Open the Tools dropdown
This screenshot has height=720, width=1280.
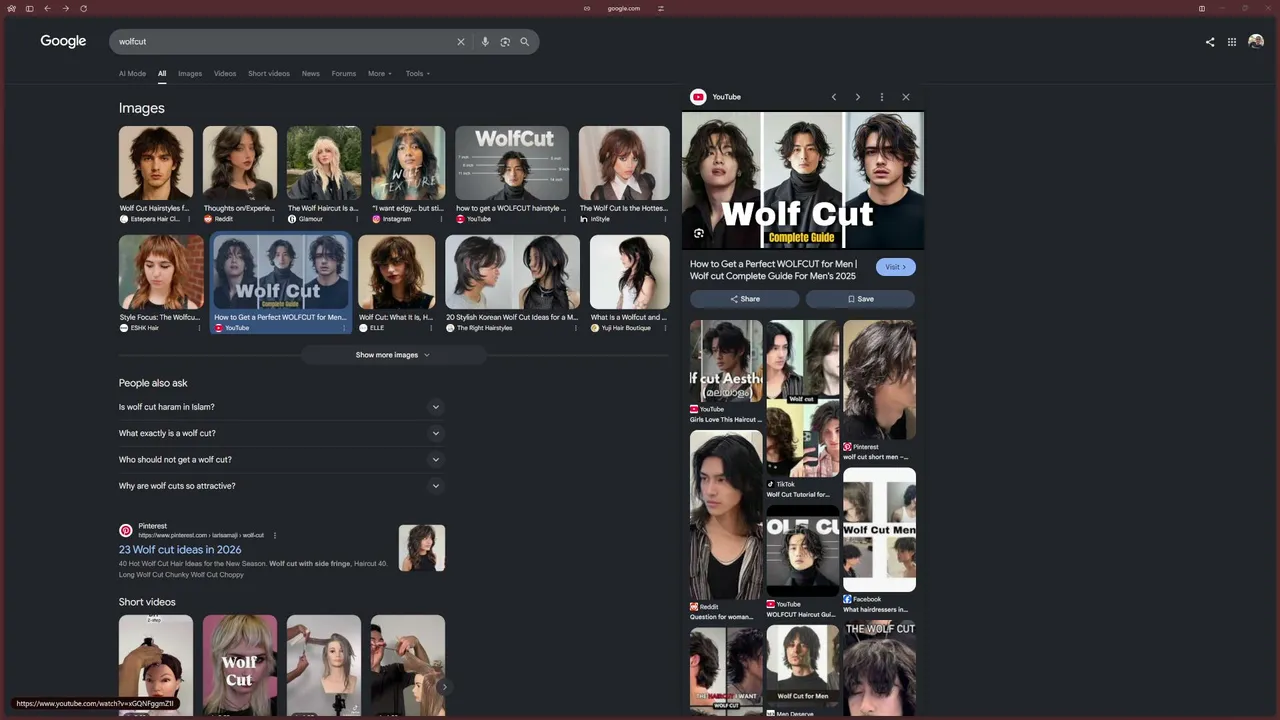[418, 73]
